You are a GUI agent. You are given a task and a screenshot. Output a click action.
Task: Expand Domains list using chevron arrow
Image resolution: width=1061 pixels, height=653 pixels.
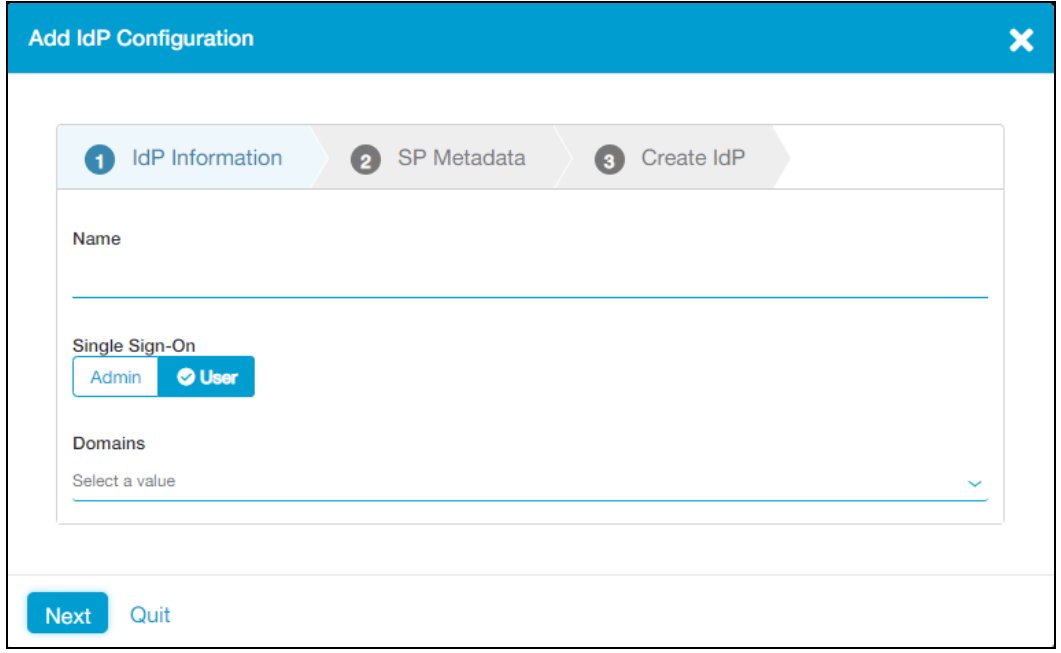(x=974, y=483)
